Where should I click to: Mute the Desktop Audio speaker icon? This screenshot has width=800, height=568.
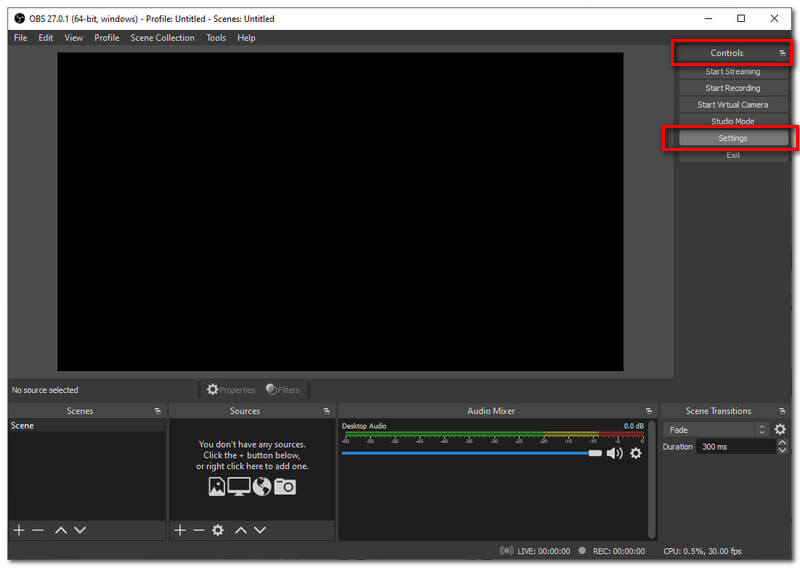(614, 453)
